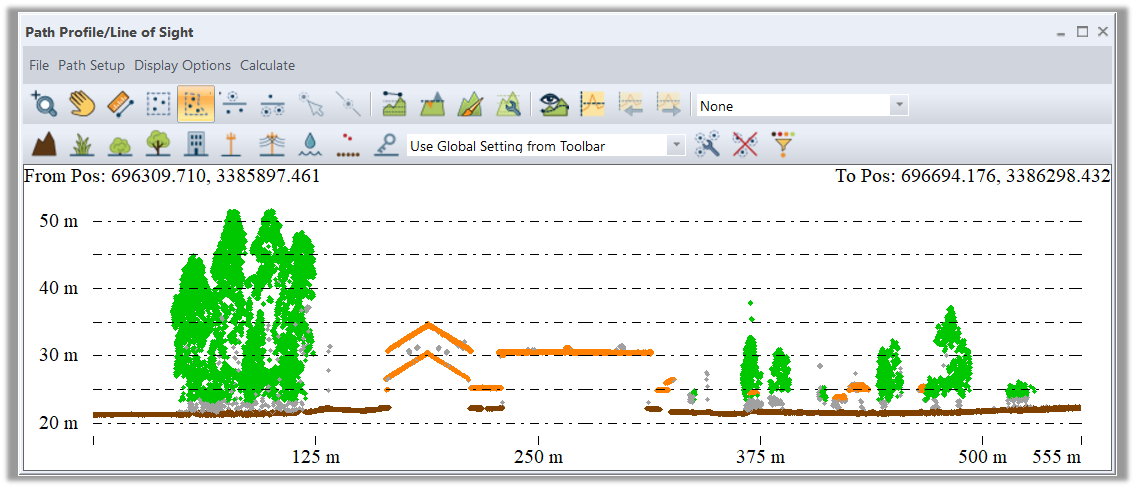This screenshot has height=488, width=1135.
Task: Open the point cloud wrench edit icon
Action: (x=706, y=144)
